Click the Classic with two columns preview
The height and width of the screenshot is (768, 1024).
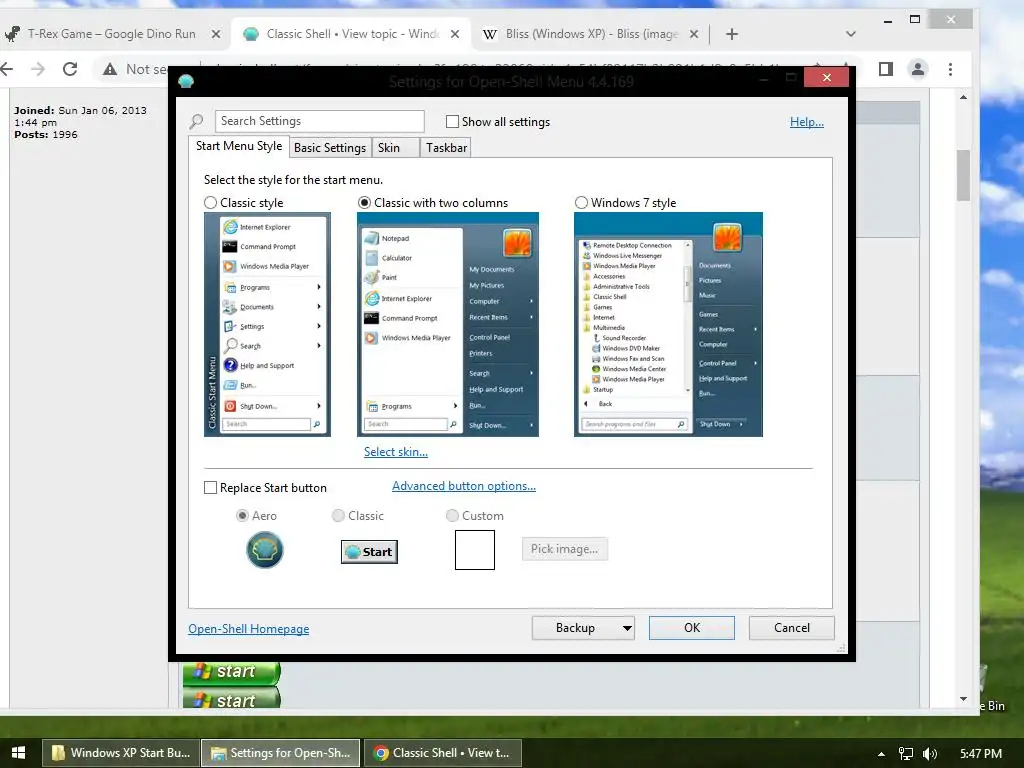pyautogui.click(x=448, y=325)
